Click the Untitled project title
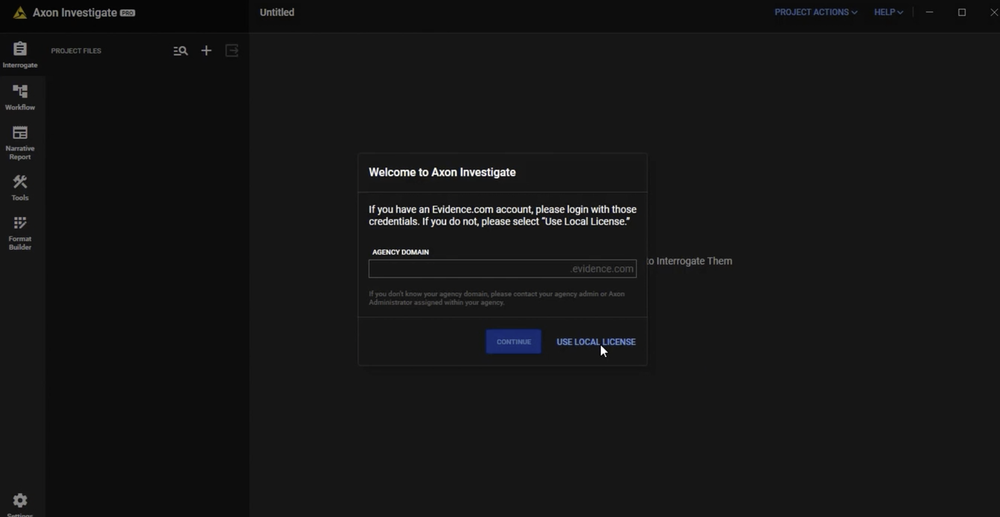The width and height of the screenshot is (1000, 517). click(x=277, y=12)
